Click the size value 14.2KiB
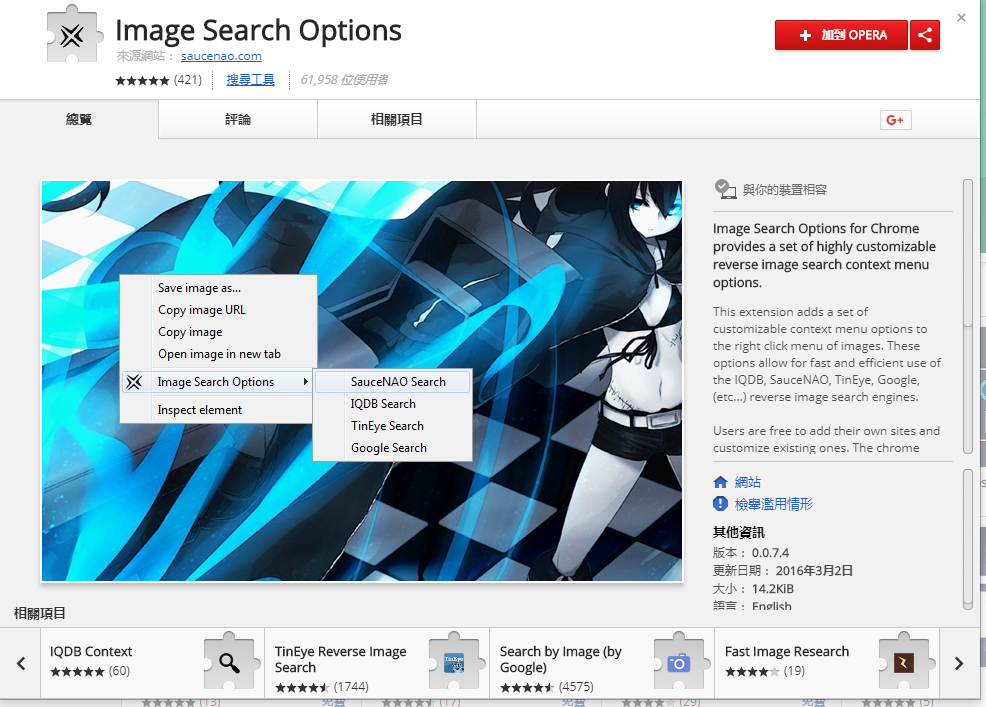986x707 pixels. [773, 589]
